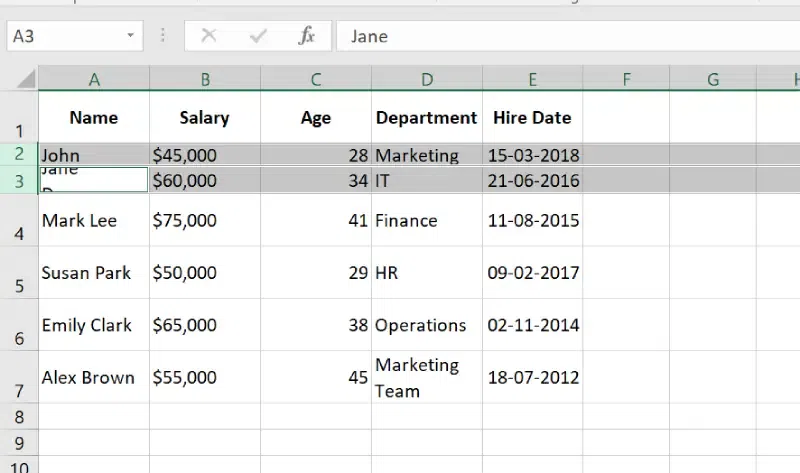Click the Hire Date header cell
The width and height of the screenshot is (800, 473).
[532, 118]
